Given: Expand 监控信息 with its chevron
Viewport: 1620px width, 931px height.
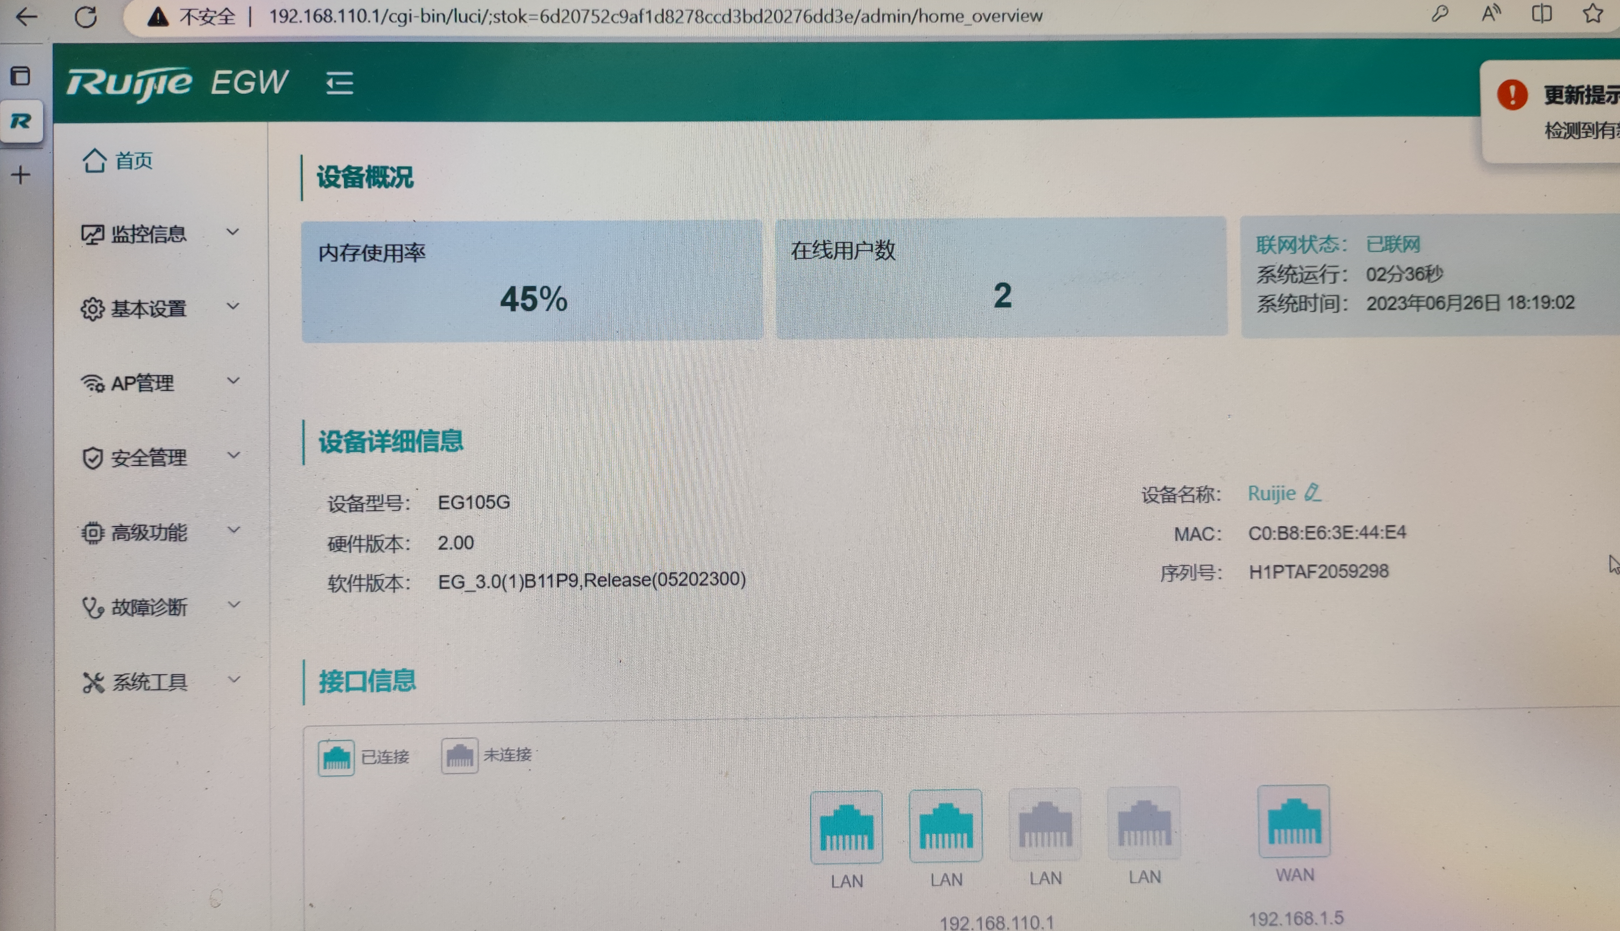Looking at the screenshot, I should 233,232.
